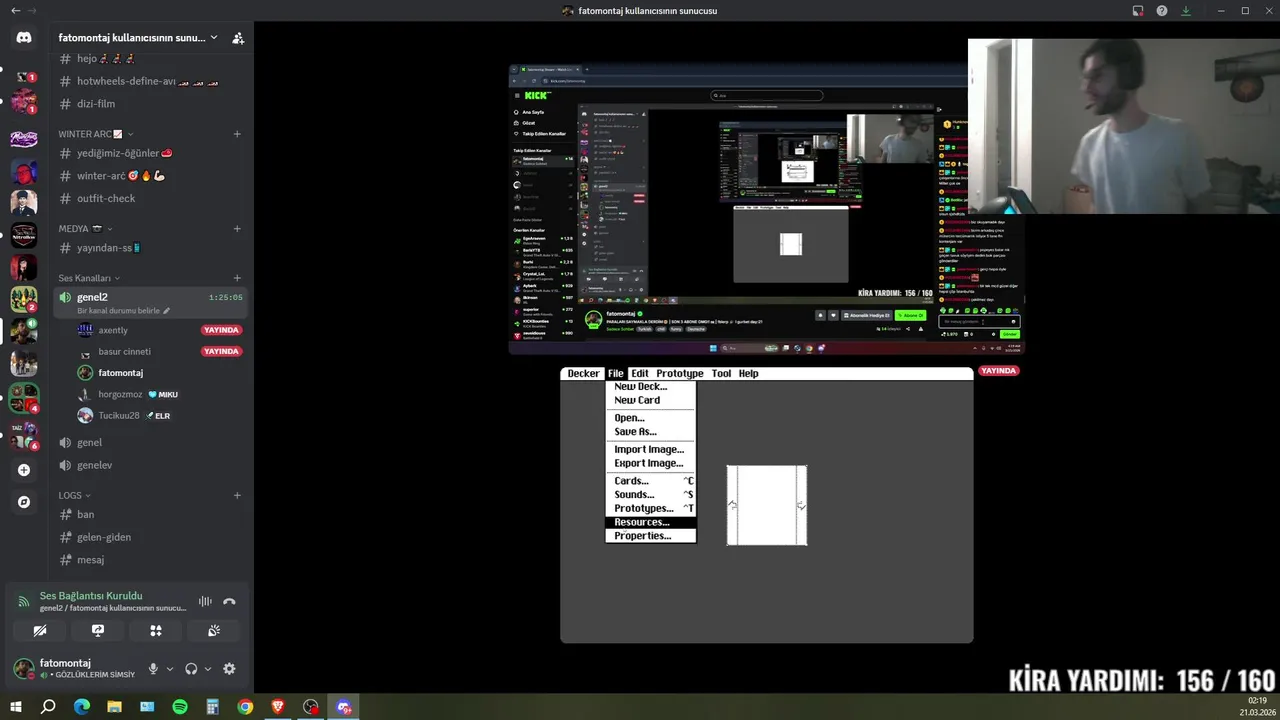This screenshot has height=720, width=1280.
Task: Open Discord help question mark icon
Action: tap(1162, 11)
